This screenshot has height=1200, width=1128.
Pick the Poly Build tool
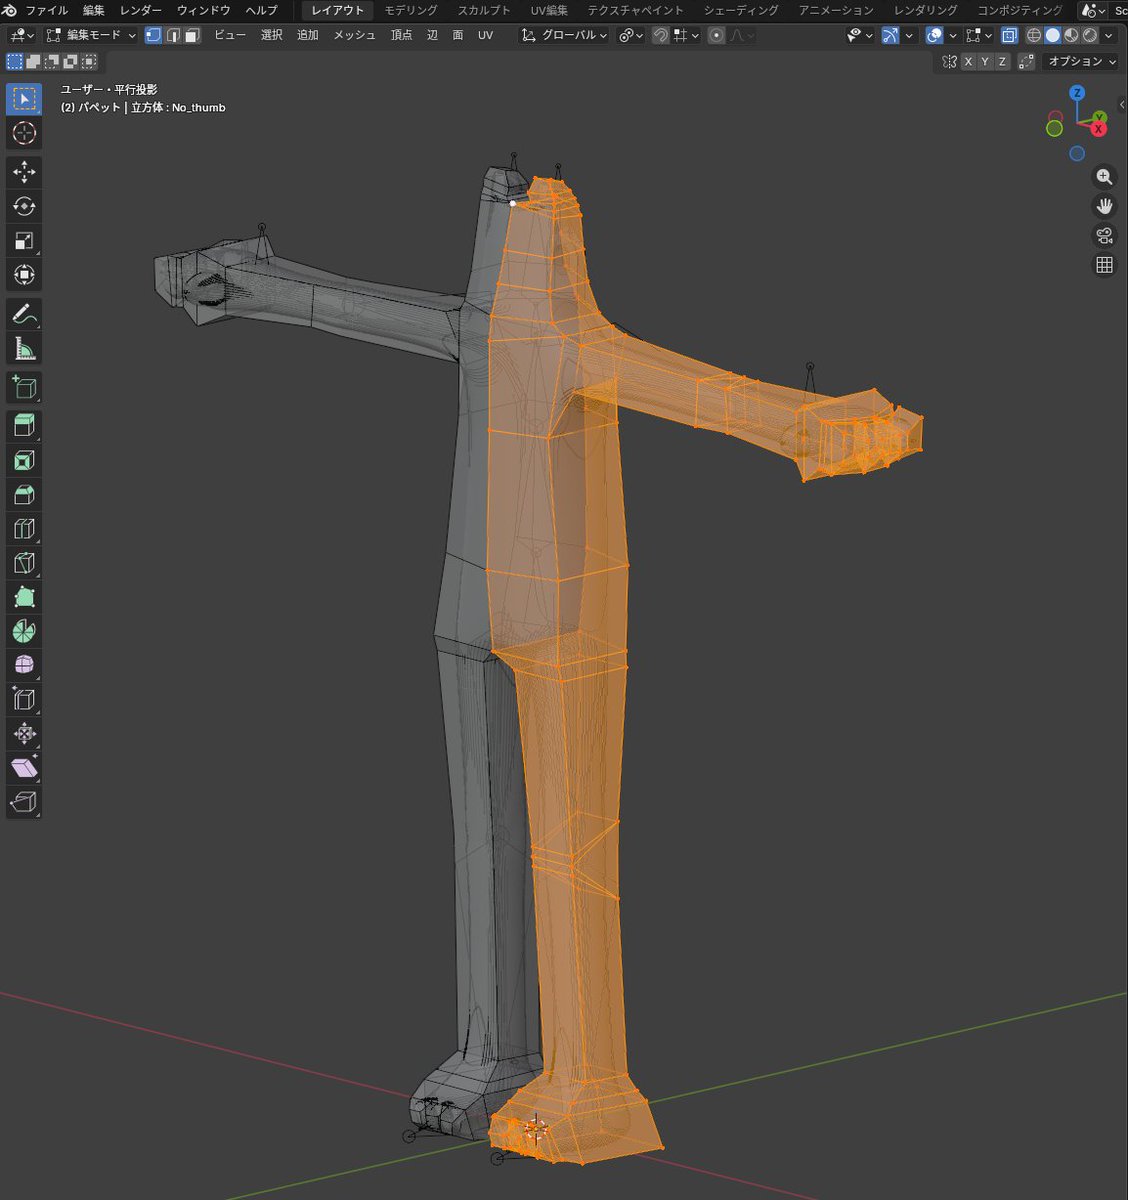24,597
